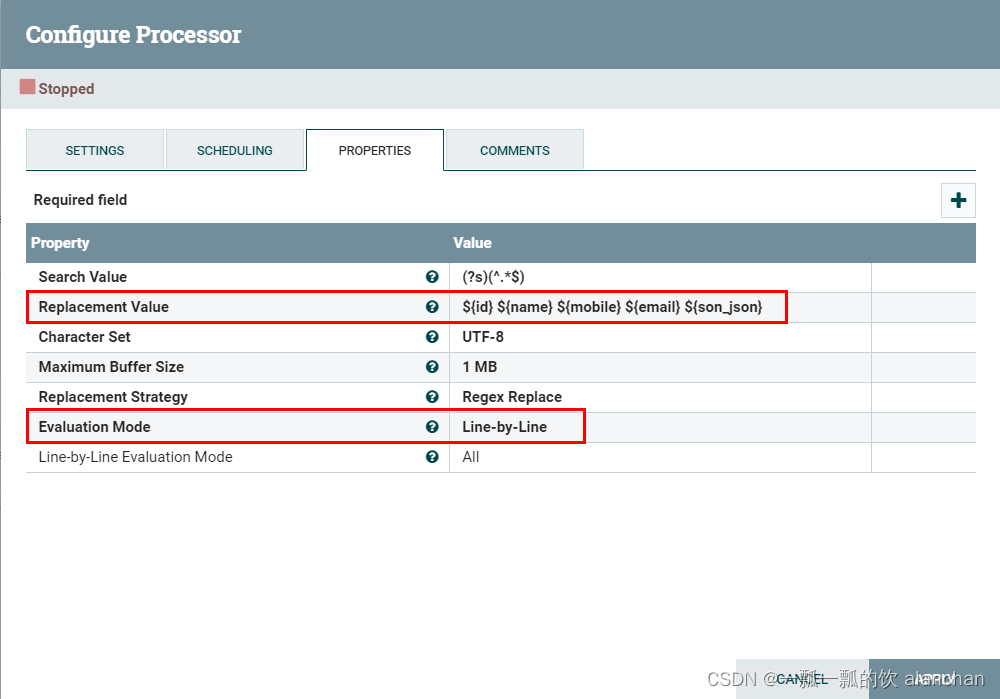Image resolution: width=1000 pixels, height=699 pixels.
Task: Select the Replacement Value property name
Action: coord(103,307)
